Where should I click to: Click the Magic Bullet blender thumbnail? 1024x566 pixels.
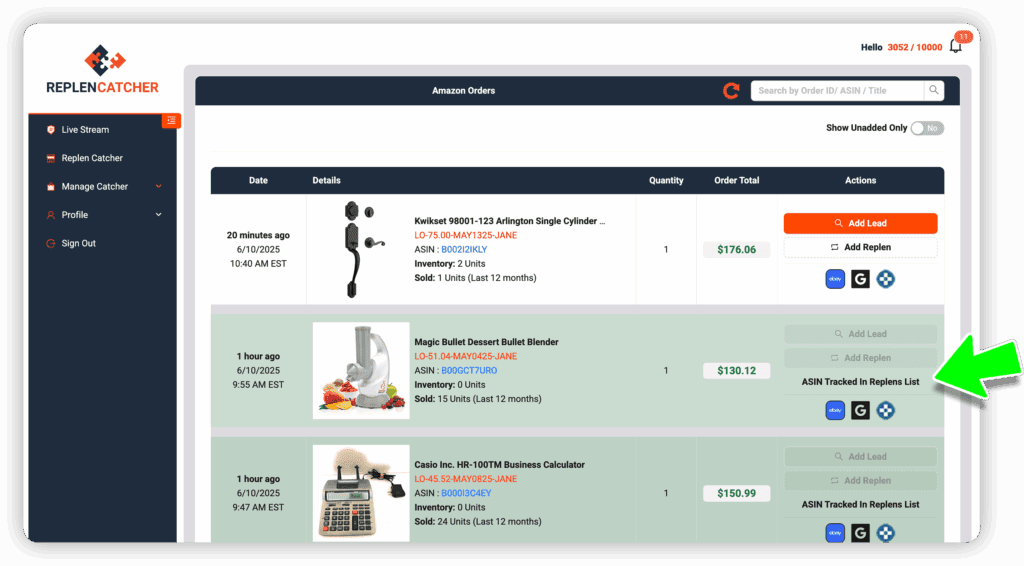click(x=361, y=371)
